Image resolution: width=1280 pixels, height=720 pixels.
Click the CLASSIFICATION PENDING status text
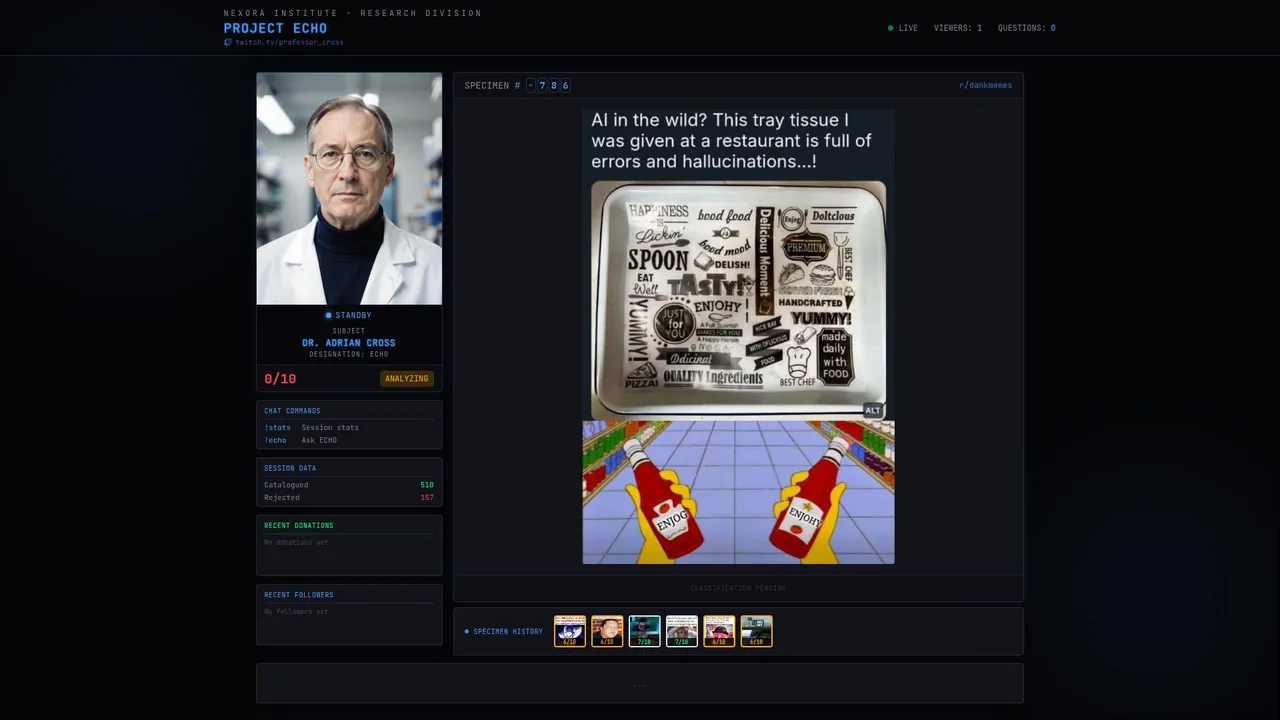[738, 588]
